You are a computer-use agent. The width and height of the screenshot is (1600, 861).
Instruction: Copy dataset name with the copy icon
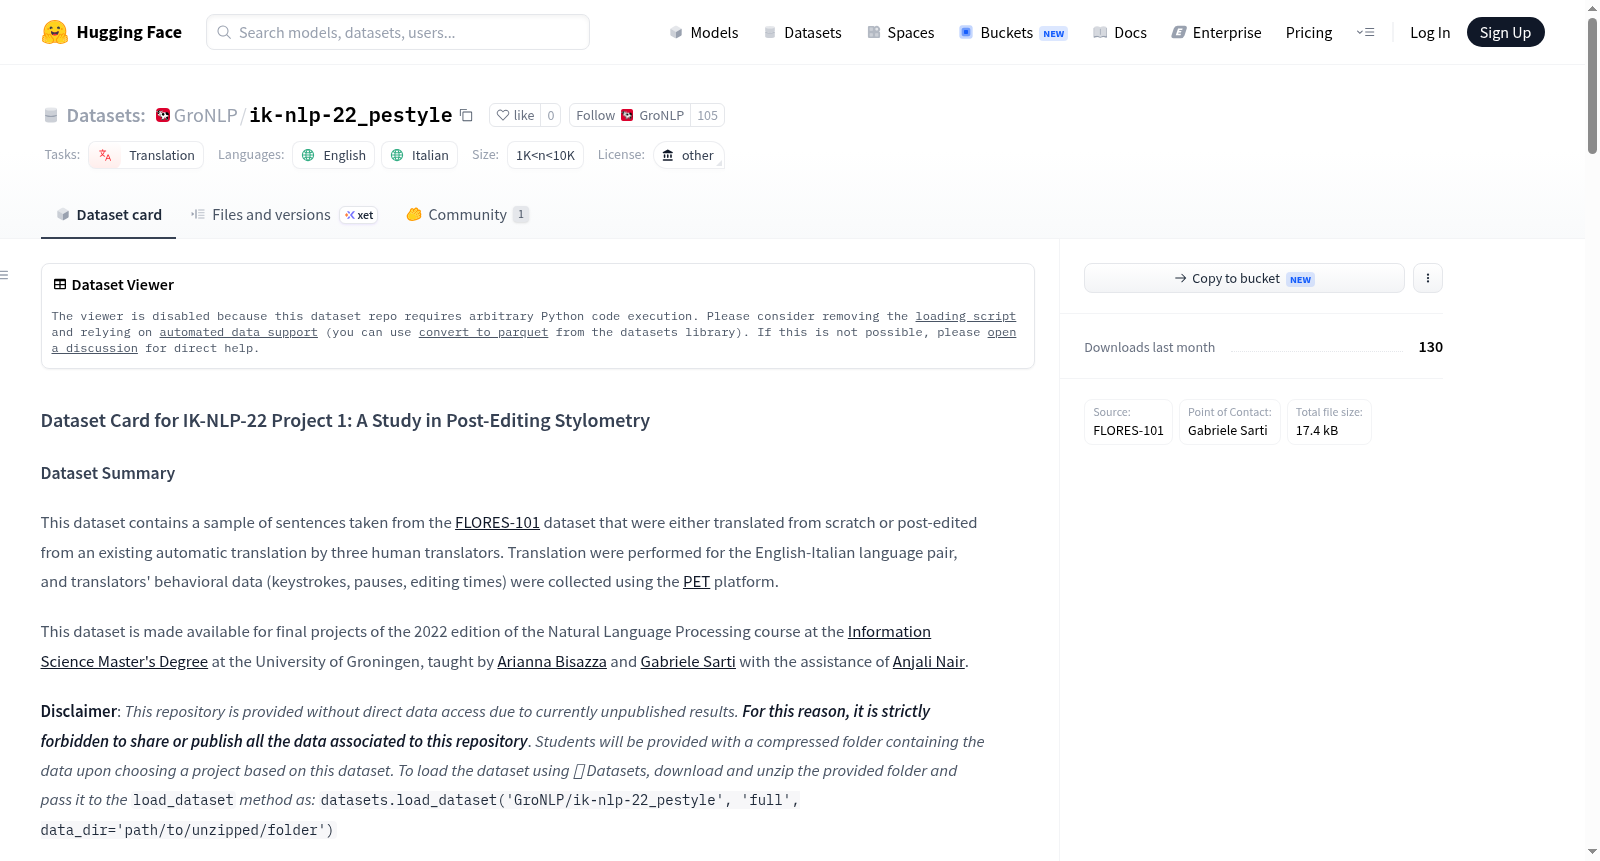coord(466,115)
